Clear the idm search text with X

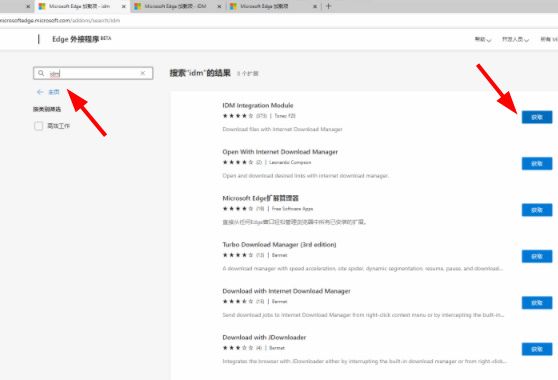143,73
